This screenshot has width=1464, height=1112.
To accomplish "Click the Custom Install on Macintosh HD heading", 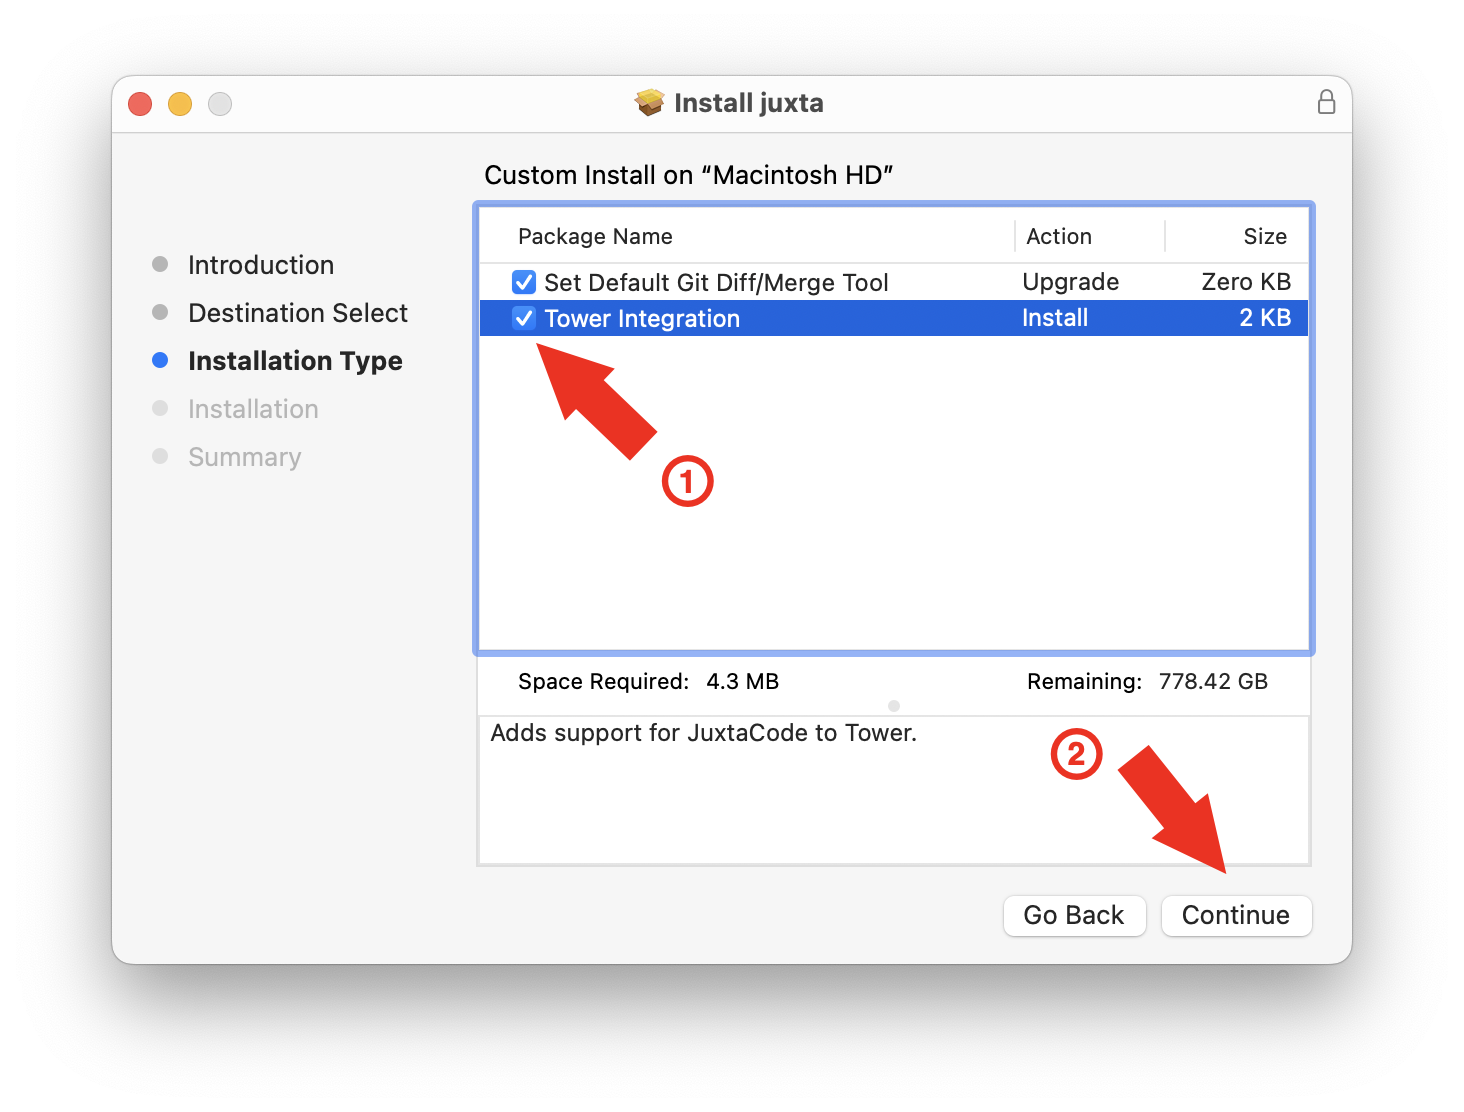I will pos(689,175).
